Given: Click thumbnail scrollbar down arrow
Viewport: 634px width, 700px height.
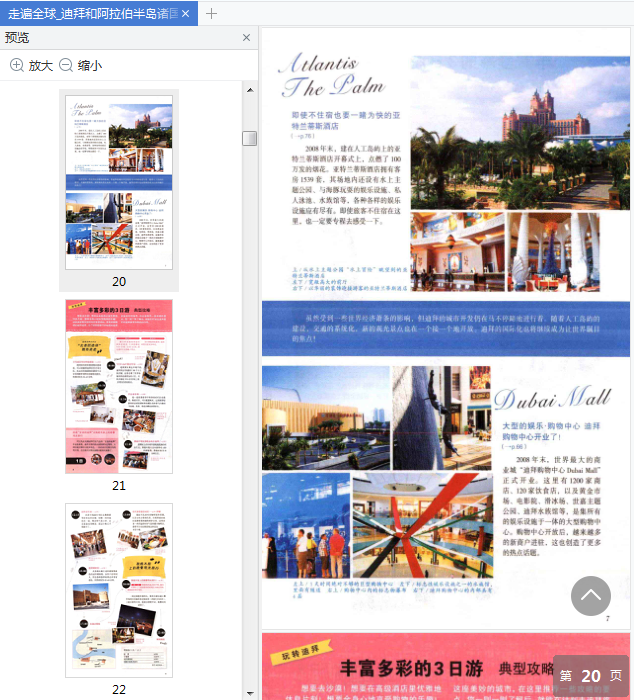Looking at the screenshot, I should [250, 693].
